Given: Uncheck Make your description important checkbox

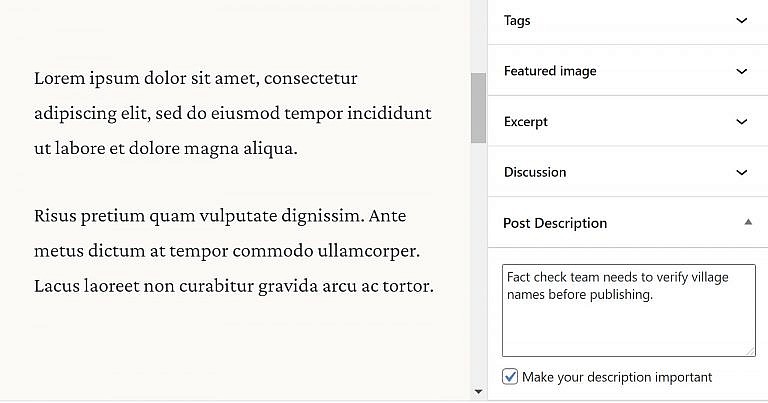Looking at the screenshot, I should pyautogui.click(x=510, y=377).
